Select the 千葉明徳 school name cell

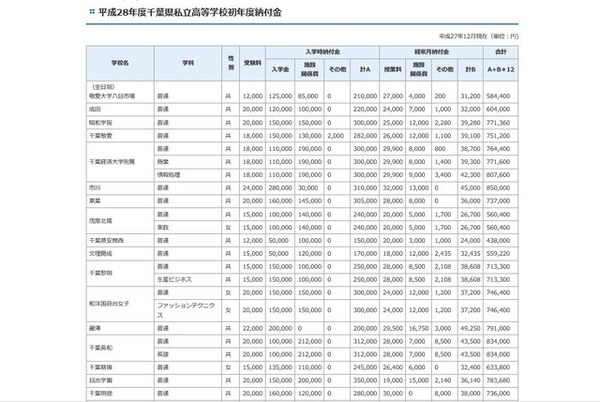pos(120,394)
